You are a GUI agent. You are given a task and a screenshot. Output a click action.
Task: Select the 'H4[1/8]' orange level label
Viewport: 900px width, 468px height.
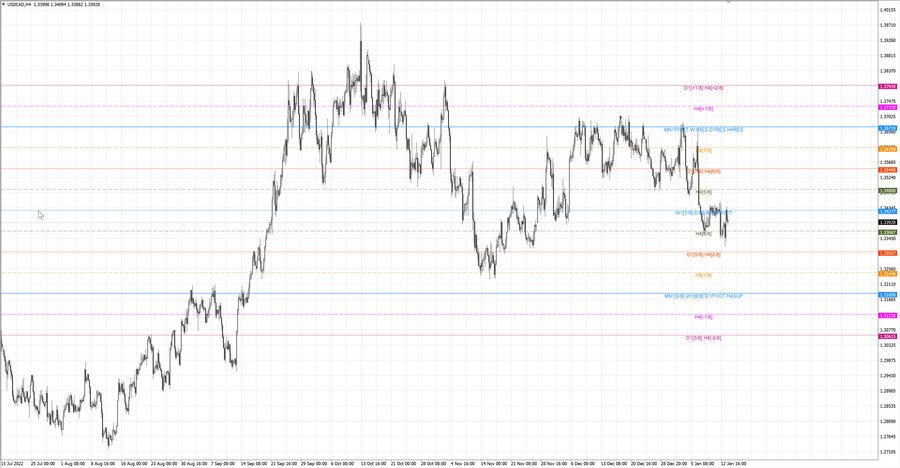pos(703,275)
